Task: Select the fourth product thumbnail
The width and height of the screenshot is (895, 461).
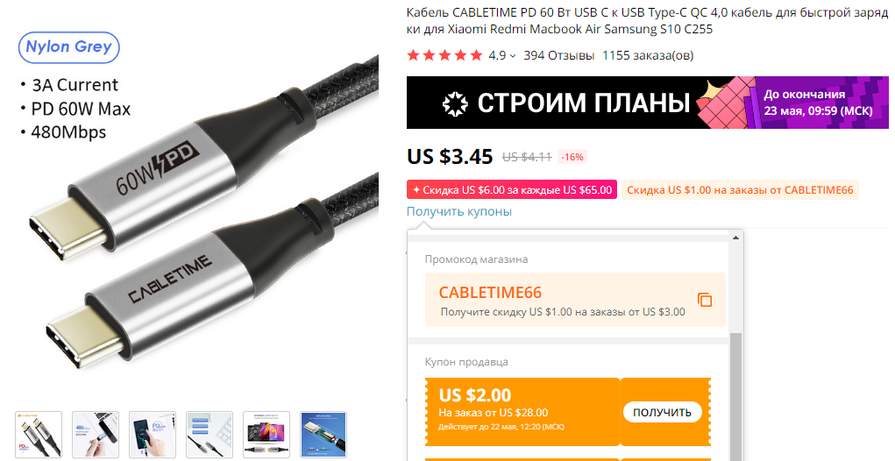Action: [209, 434]
